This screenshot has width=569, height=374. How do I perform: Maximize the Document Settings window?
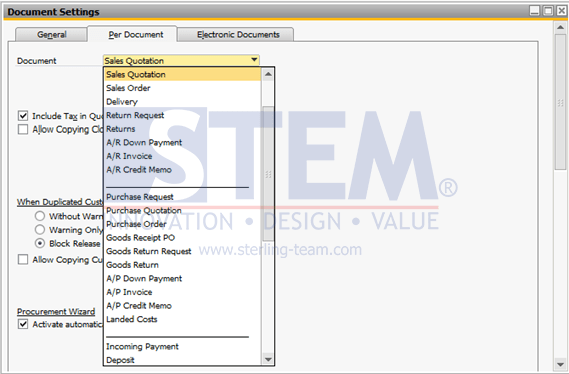[548, 11]
